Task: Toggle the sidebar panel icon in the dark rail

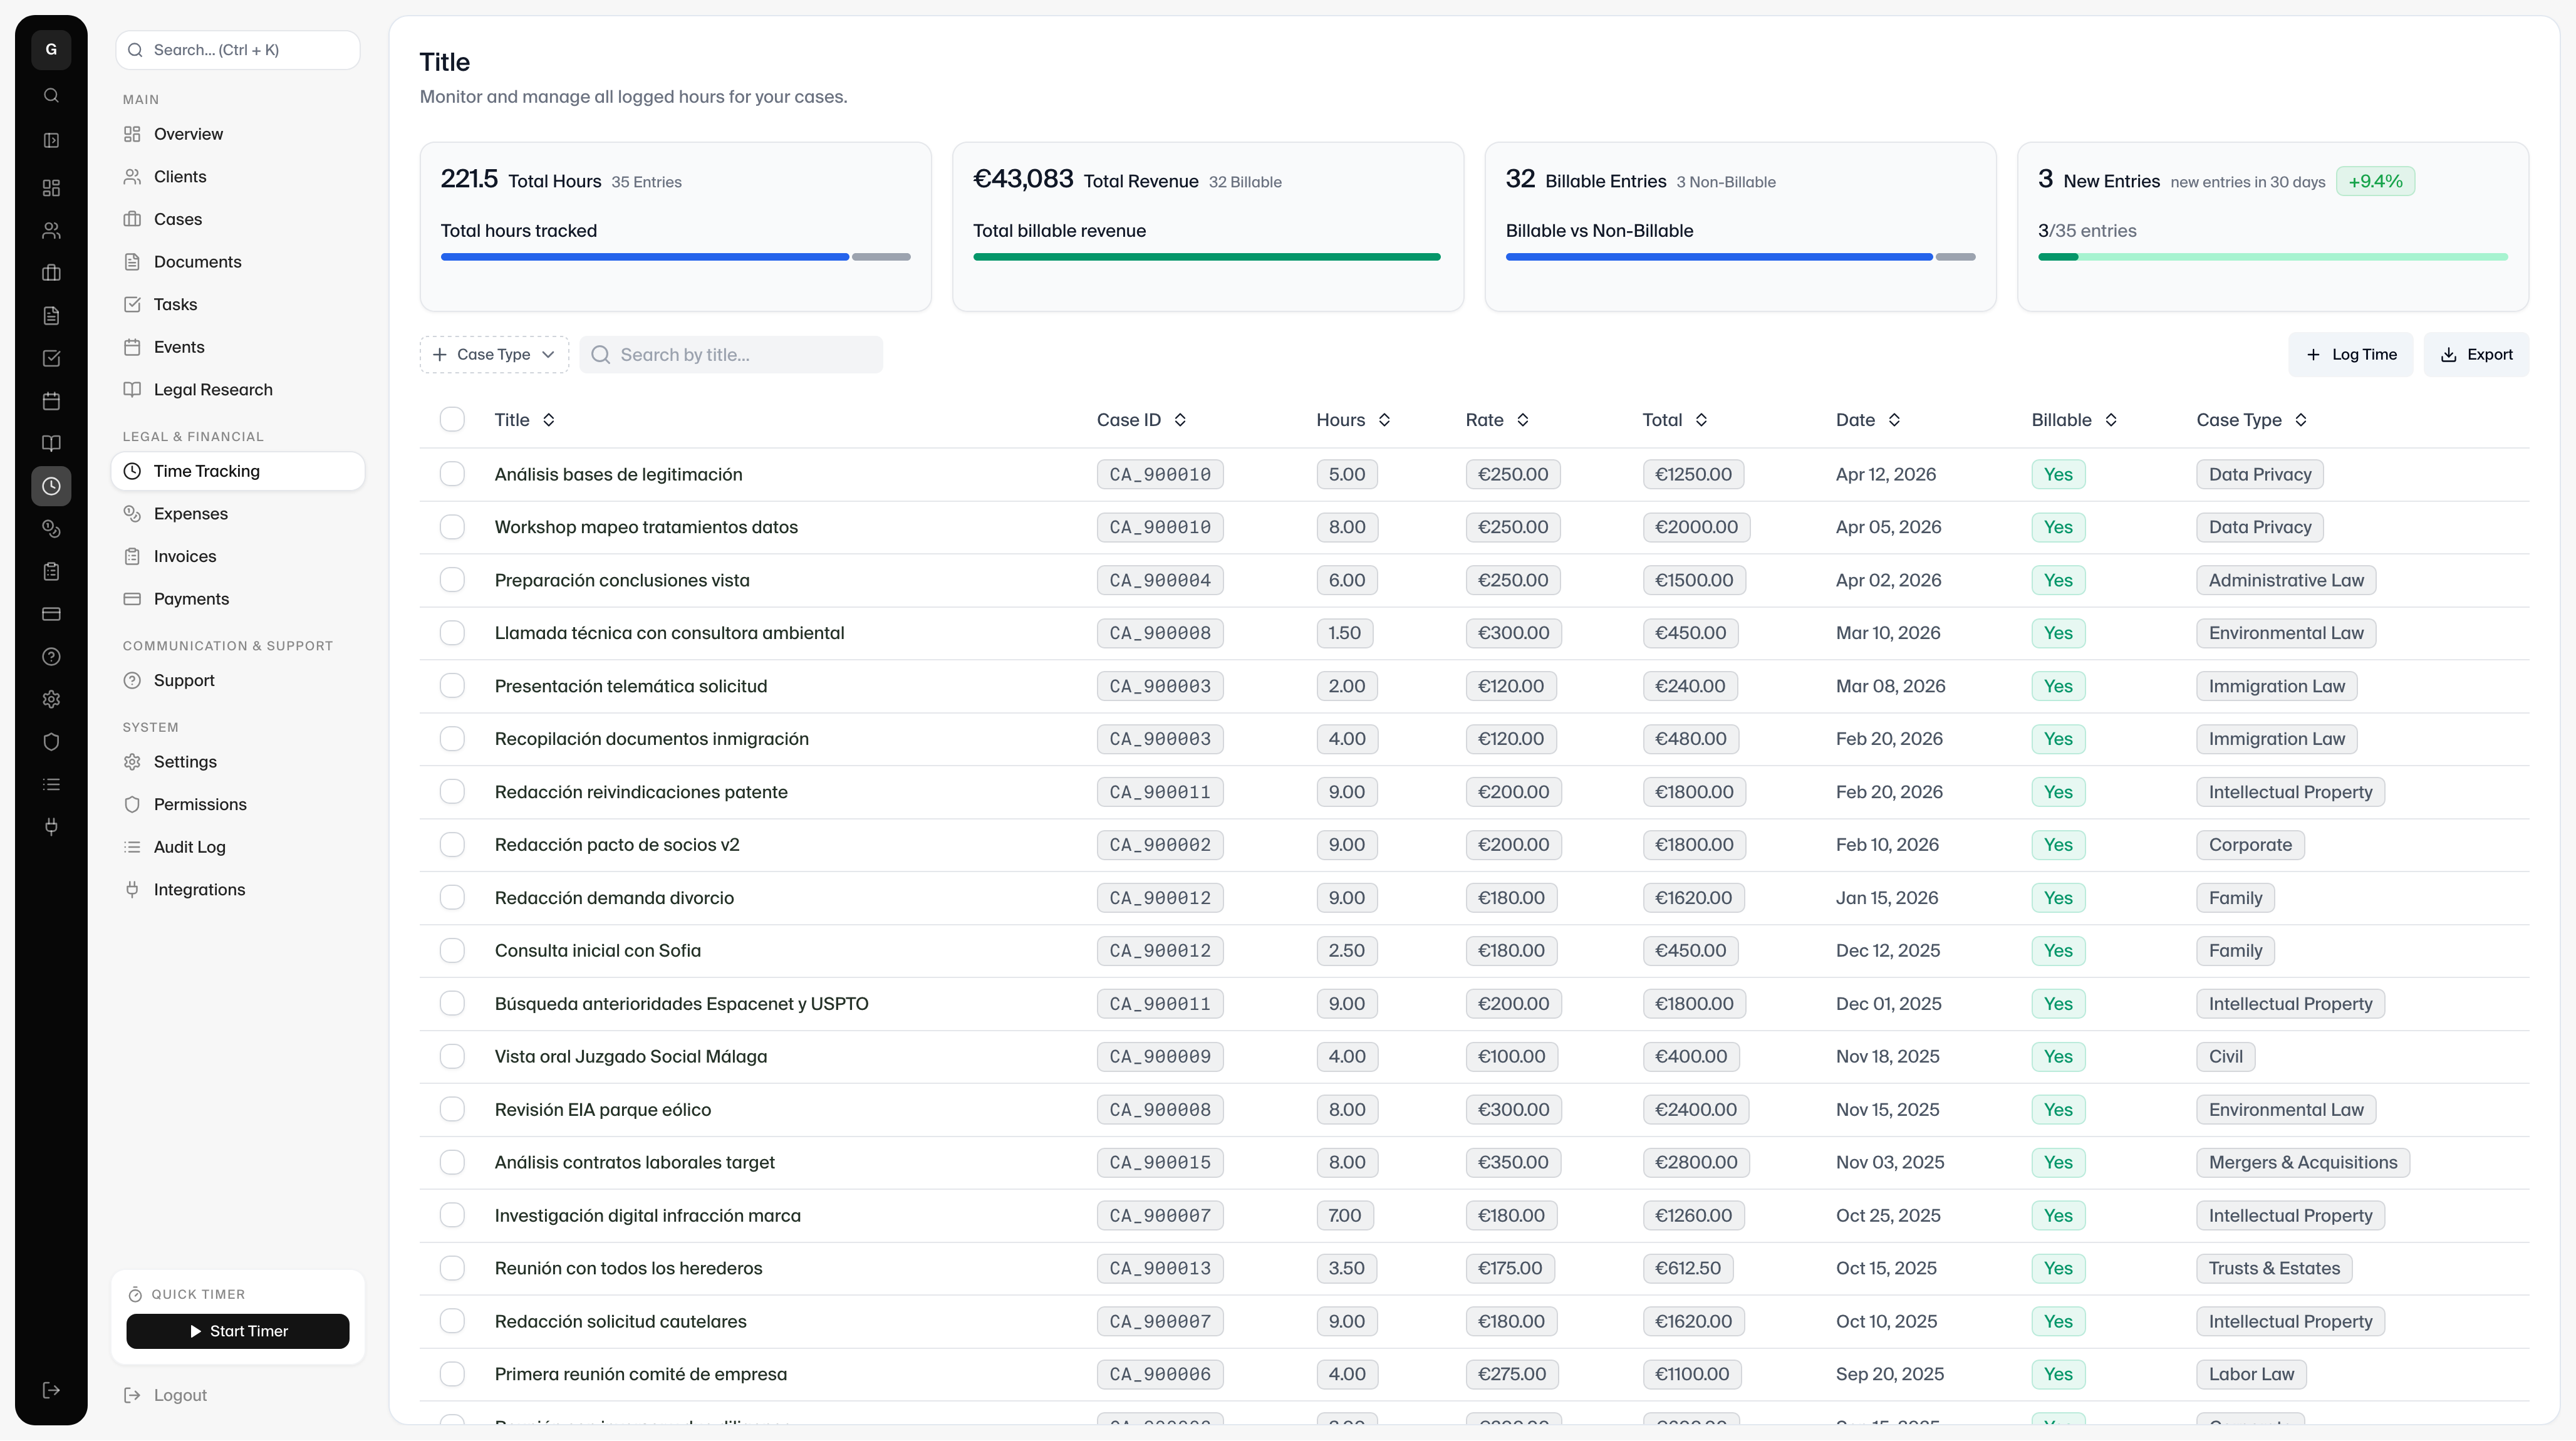Action: pos(51,140)
